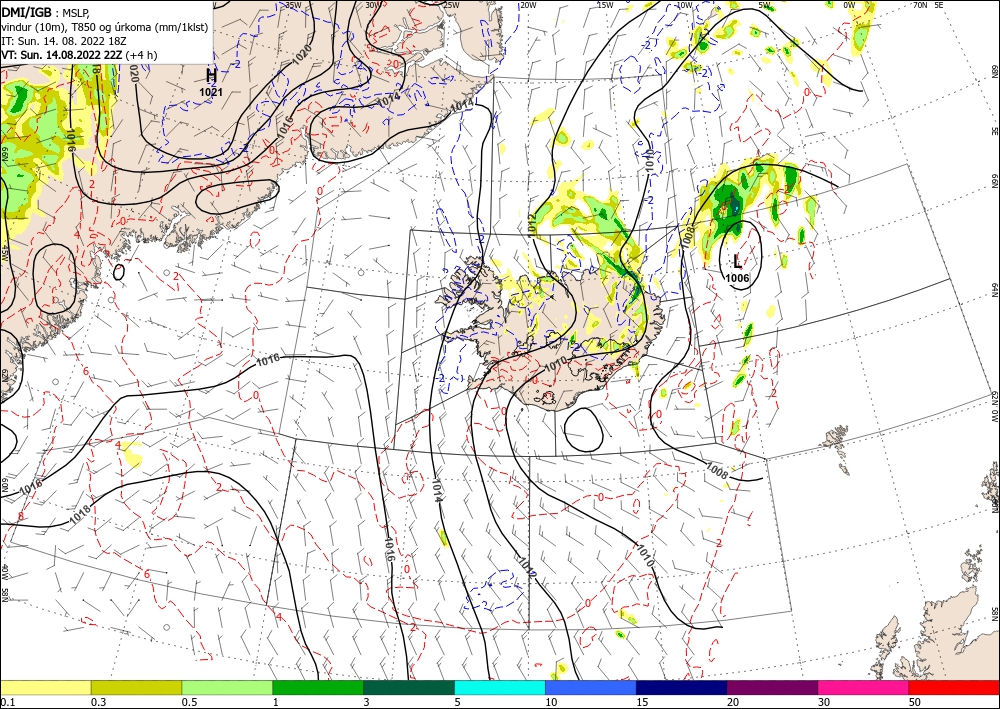The height and width of the screenshot is (709, 1000).
Task: Click the navy legend swatch labelled 15
Action: pos(682,687)
